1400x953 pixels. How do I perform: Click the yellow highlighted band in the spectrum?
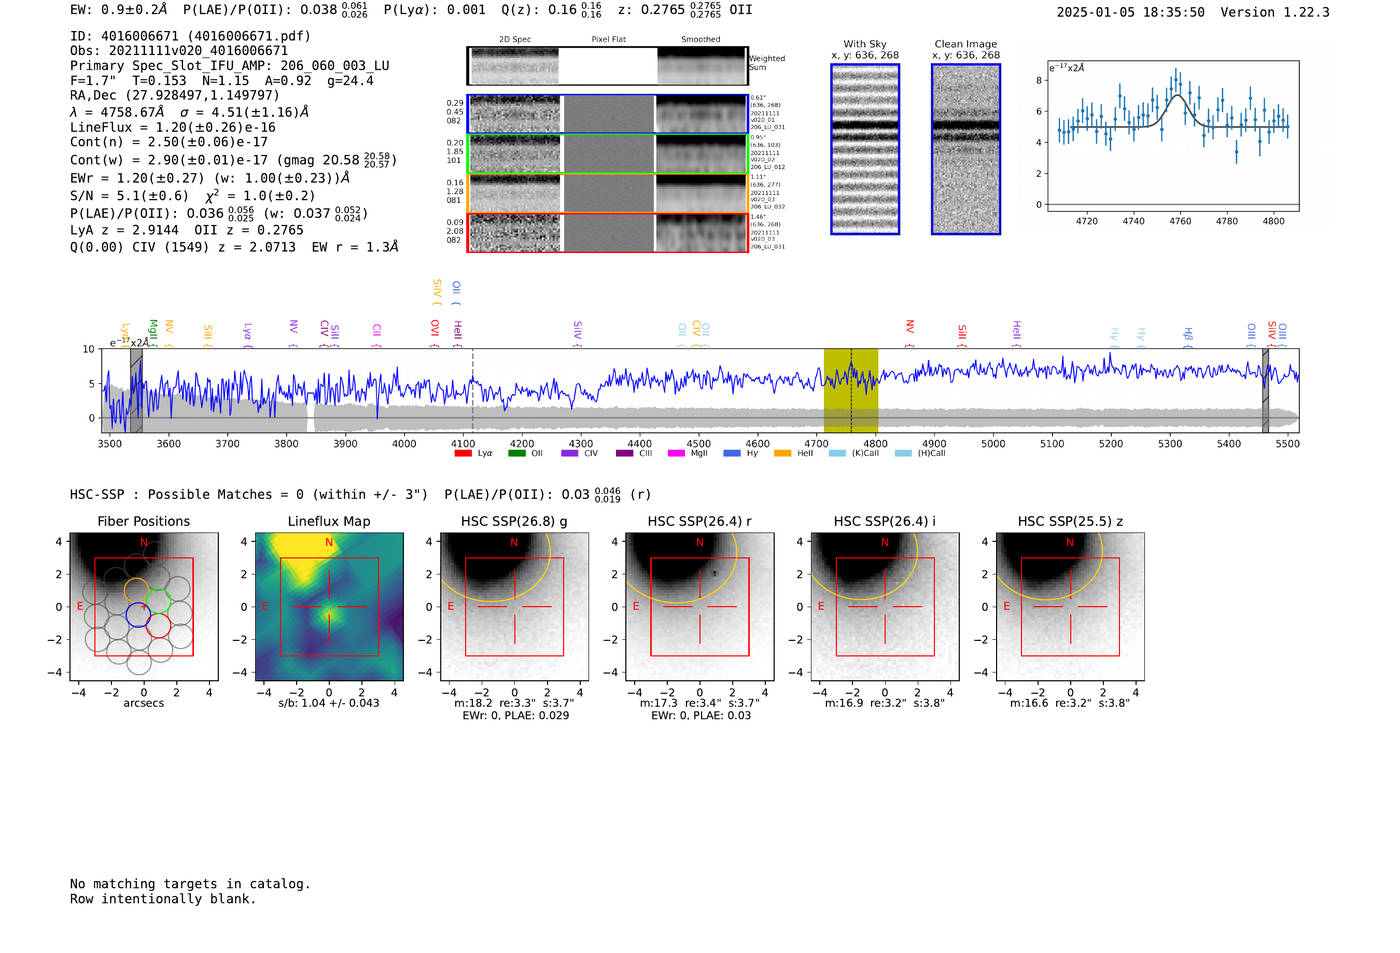(851, 390)
